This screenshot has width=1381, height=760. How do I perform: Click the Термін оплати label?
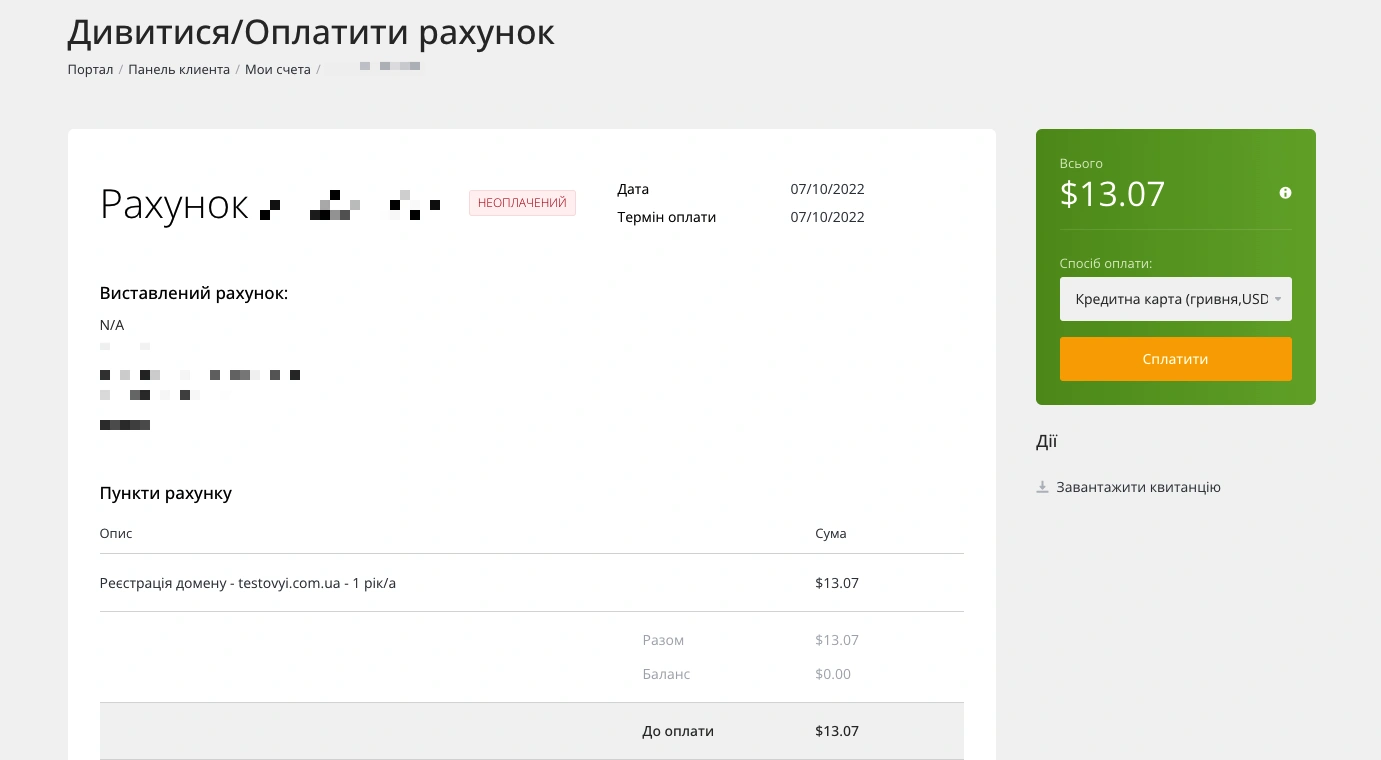(667, 217)
